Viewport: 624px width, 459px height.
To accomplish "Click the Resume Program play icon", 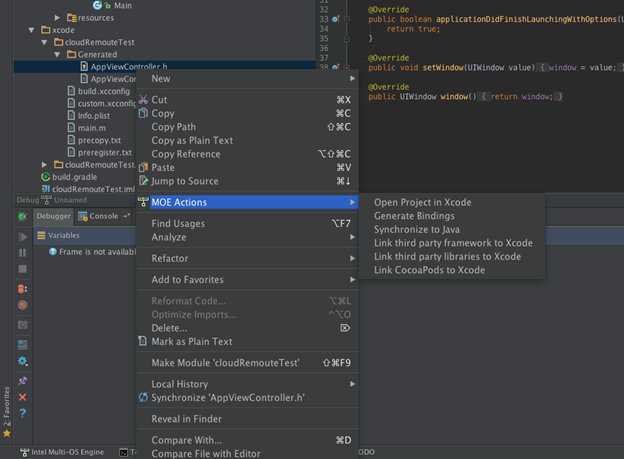I will click(23, 237).
